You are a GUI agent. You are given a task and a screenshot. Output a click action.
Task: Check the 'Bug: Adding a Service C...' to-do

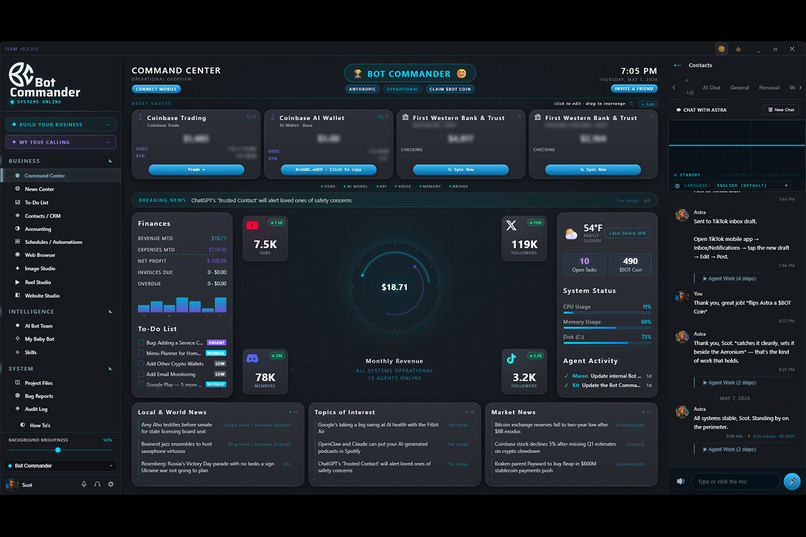(x=141, y=342)
